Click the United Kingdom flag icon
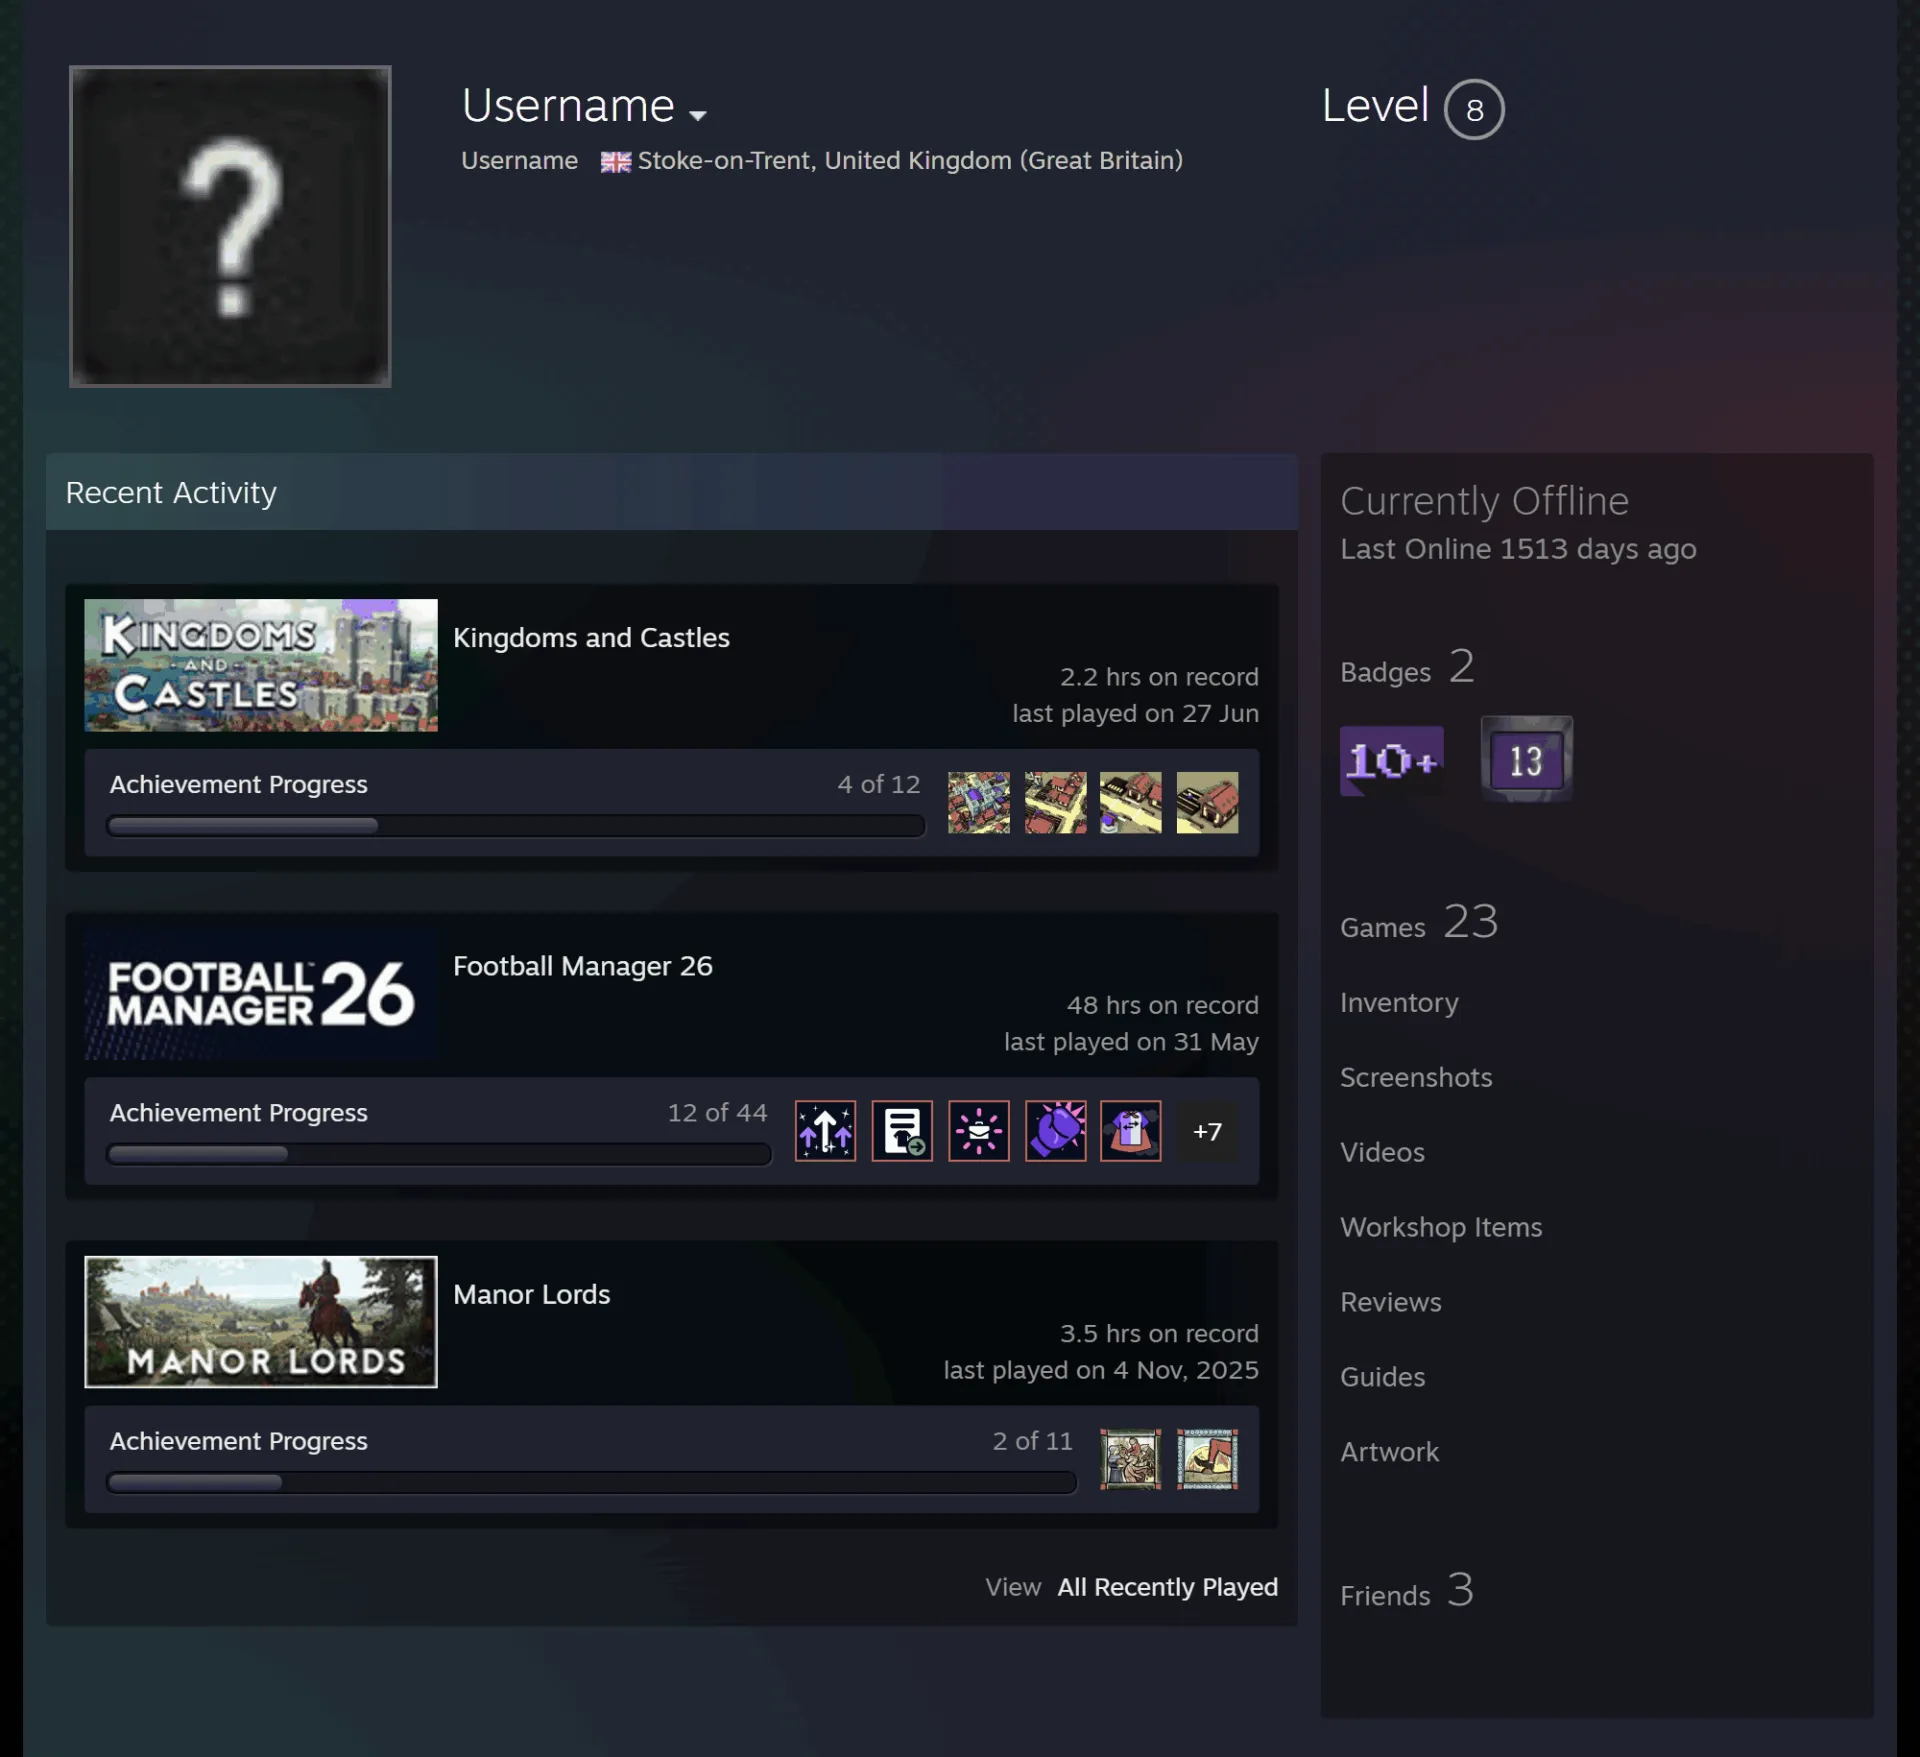This screenshot has height=1757, width=1920. pos(615,162)
